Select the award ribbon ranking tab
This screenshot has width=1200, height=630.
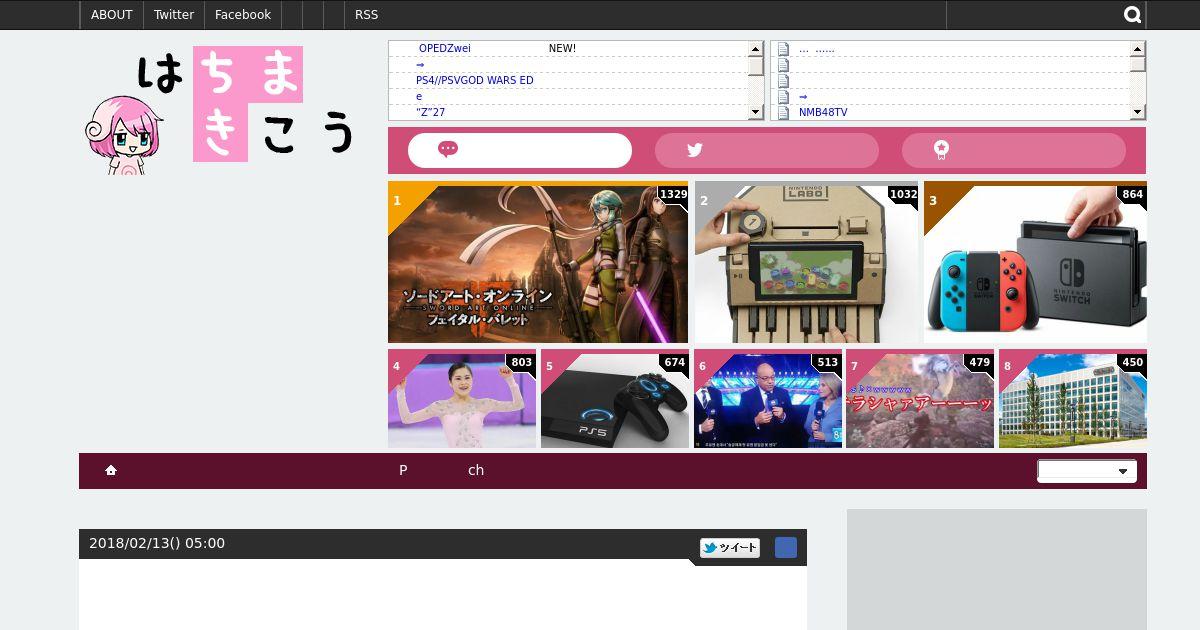pos(1014,150)
